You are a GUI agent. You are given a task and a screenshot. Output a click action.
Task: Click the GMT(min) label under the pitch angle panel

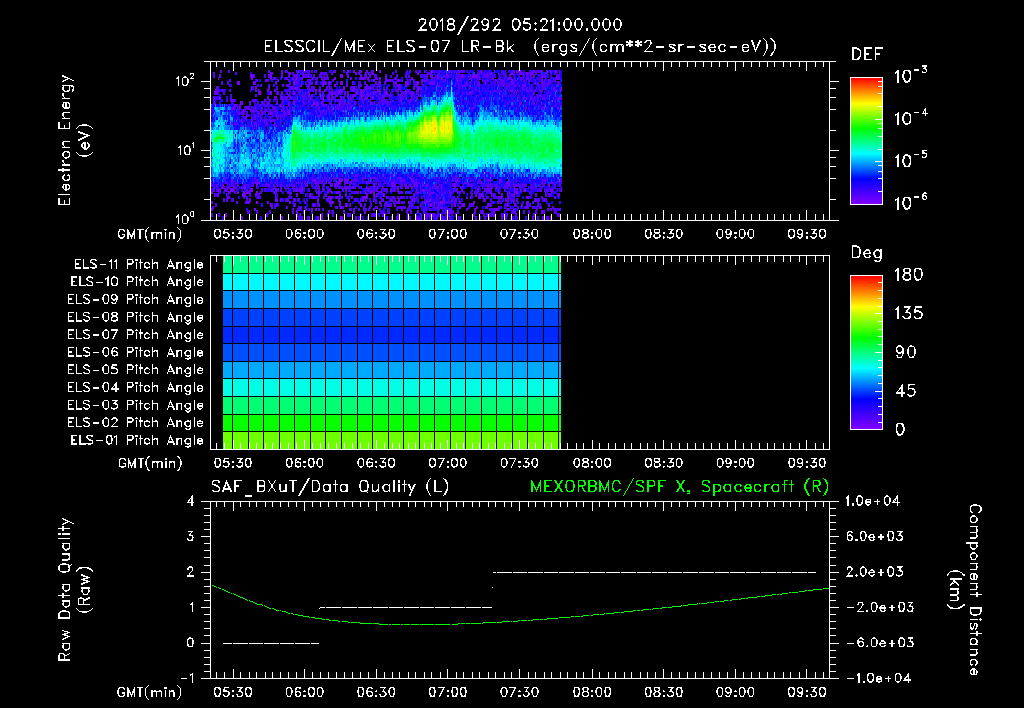(150, 464)
